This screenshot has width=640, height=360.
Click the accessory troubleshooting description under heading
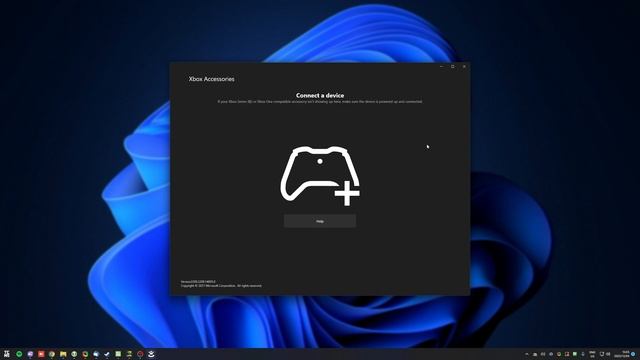pyautogui.click(x=320, y=102)
